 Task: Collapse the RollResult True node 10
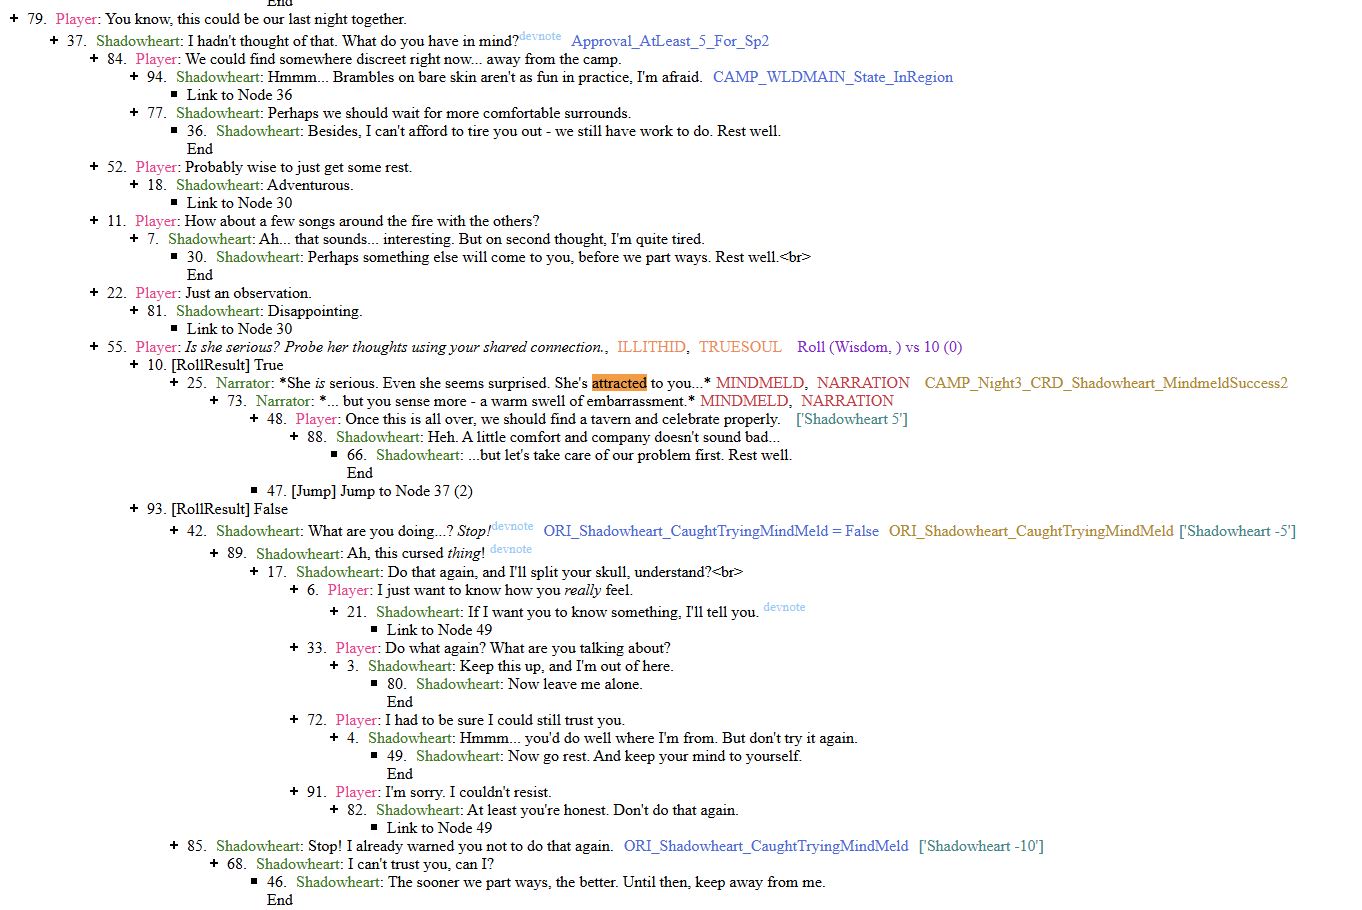(134, 365)
